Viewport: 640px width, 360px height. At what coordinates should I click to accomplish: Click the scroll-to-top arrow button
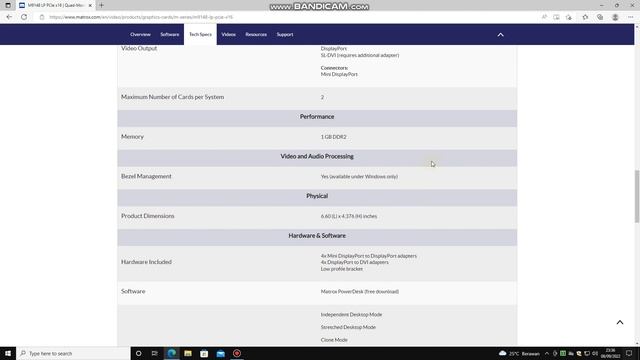tap(620, 322)
